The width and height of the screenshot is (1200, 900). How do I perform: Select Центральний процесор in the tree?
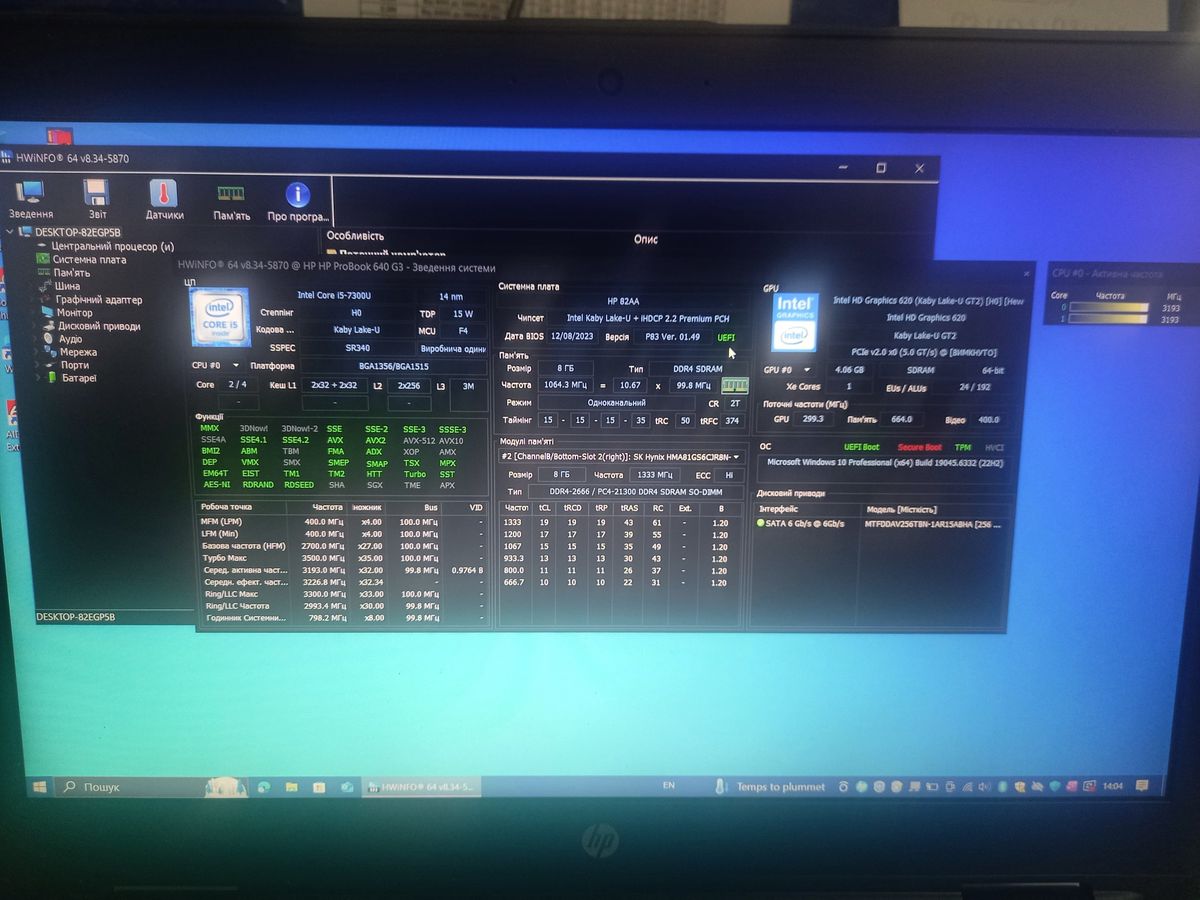pos(112,246)
